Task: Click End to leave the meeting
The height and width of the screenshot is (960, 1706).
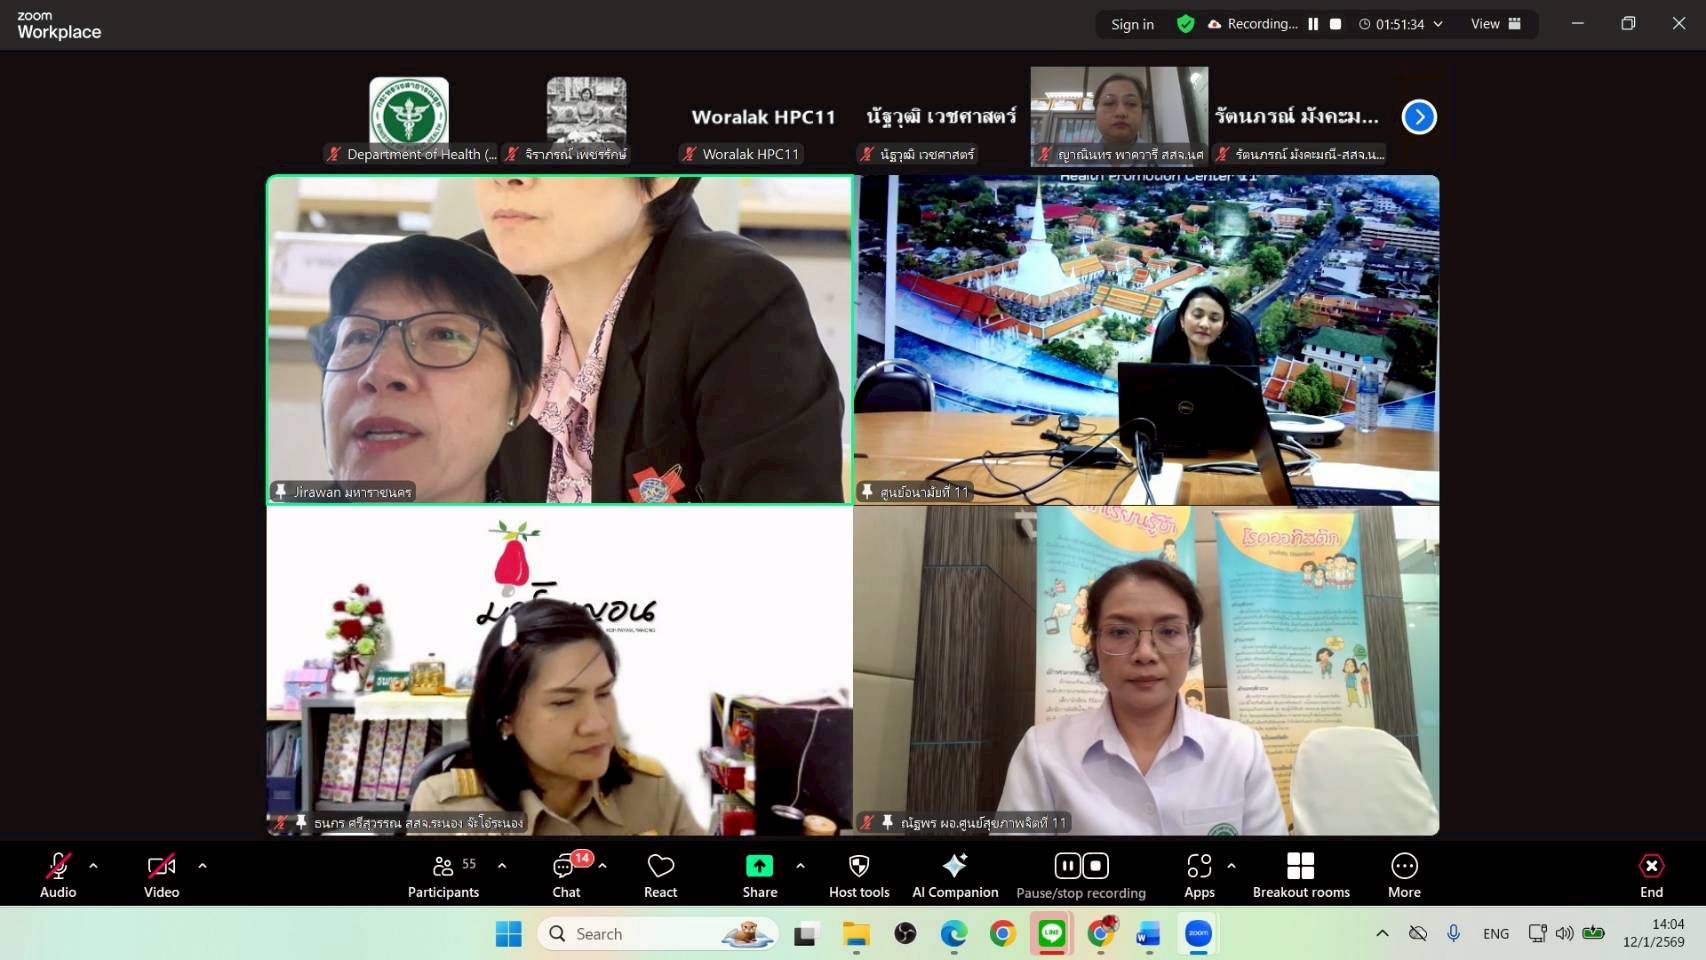Action: [x=1651, y=875]
